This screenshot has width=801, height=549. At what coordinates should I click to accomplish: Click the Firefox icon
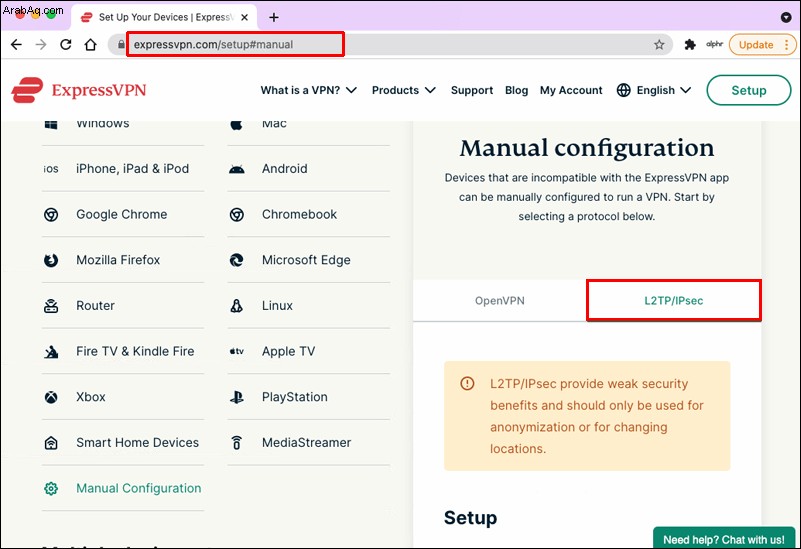pyautogui.click(x=51, y=260)
